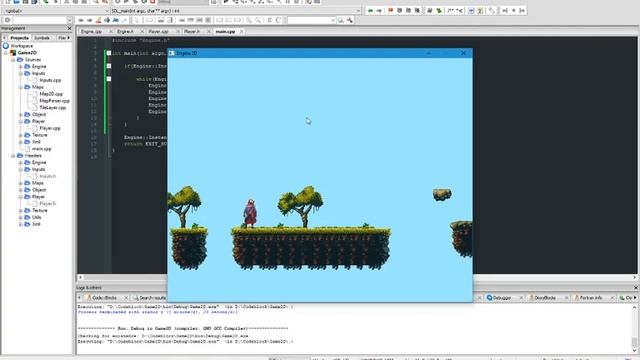This screenshot has width=640, height=360.
Task: Click the jump forward green arrow icon
Action: [379, 11]
